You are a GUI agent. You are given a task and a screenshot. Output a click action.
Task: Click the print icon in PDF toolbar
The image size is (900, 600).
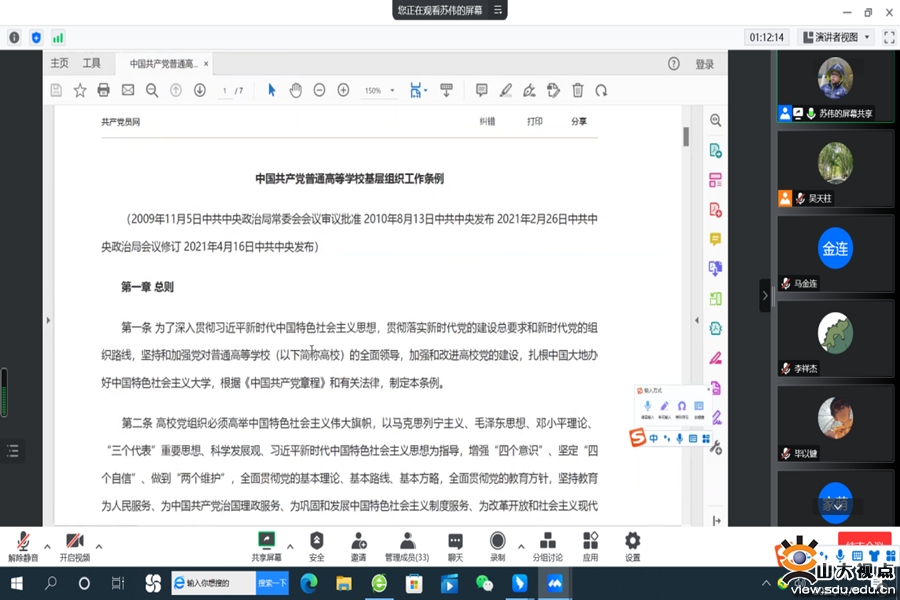pyautogui.click(x=103, y=90)
